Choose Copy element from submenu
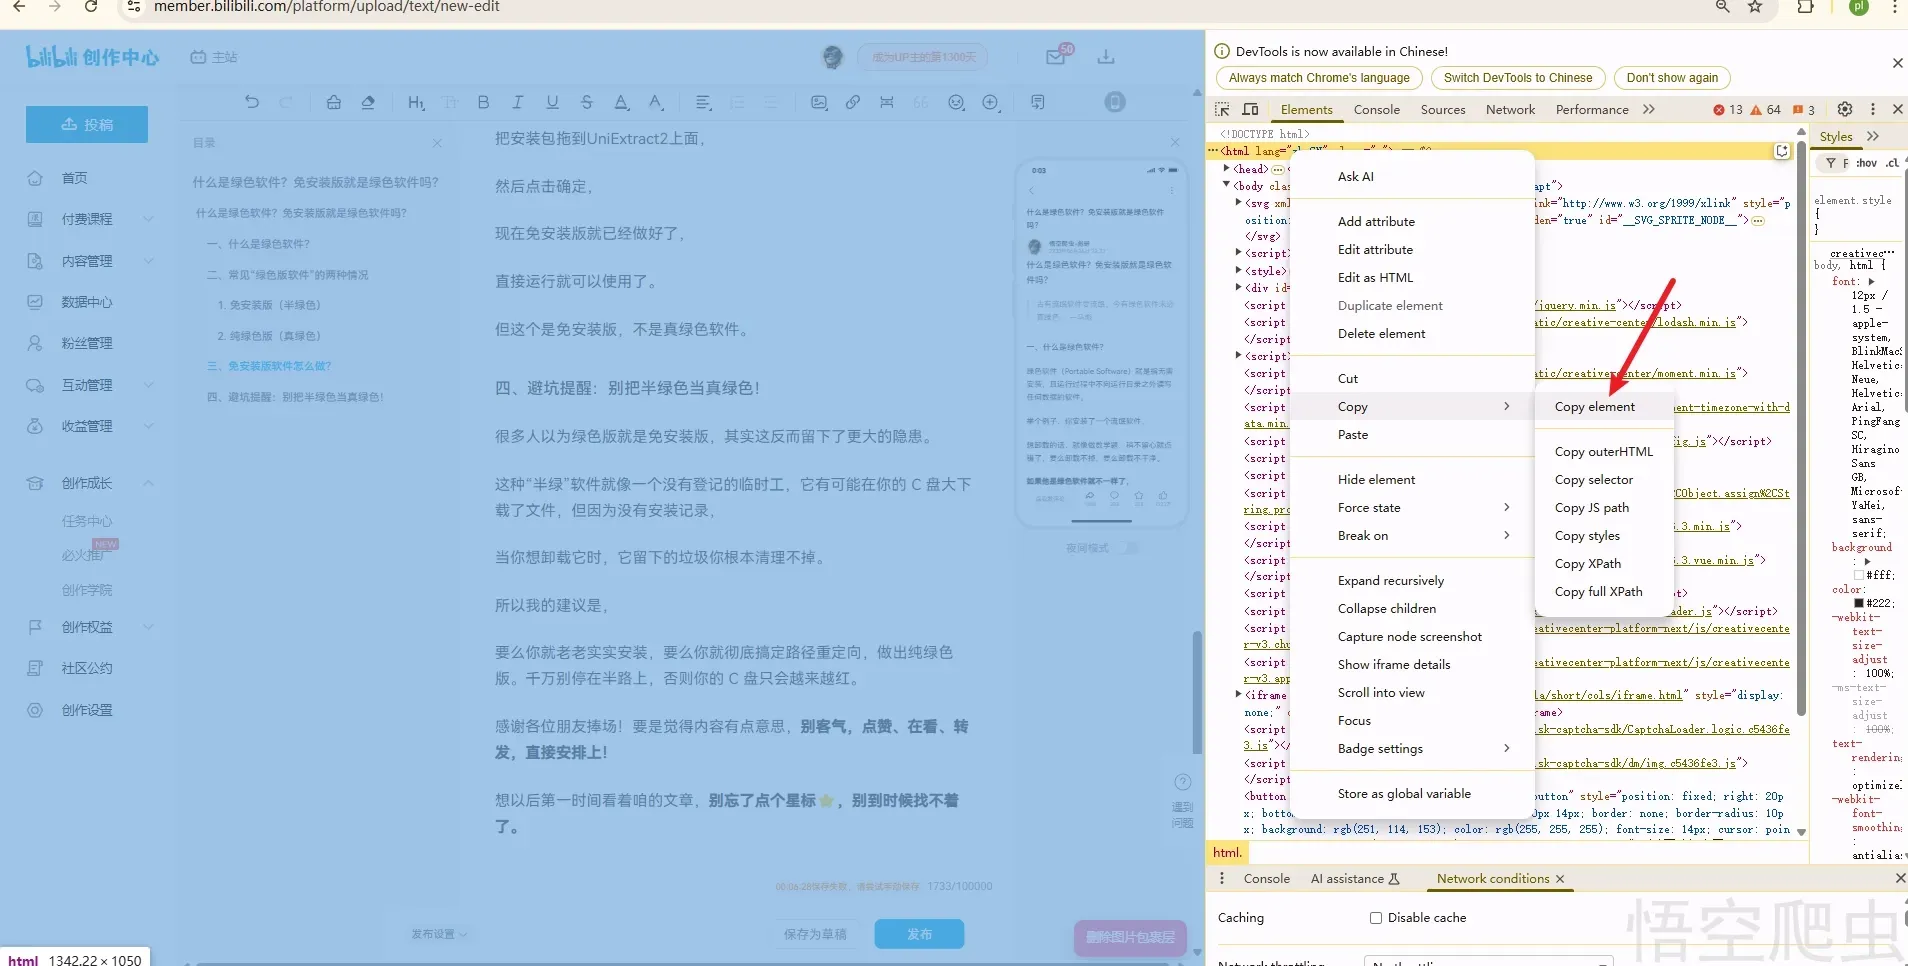 [x=1594, y=407]
